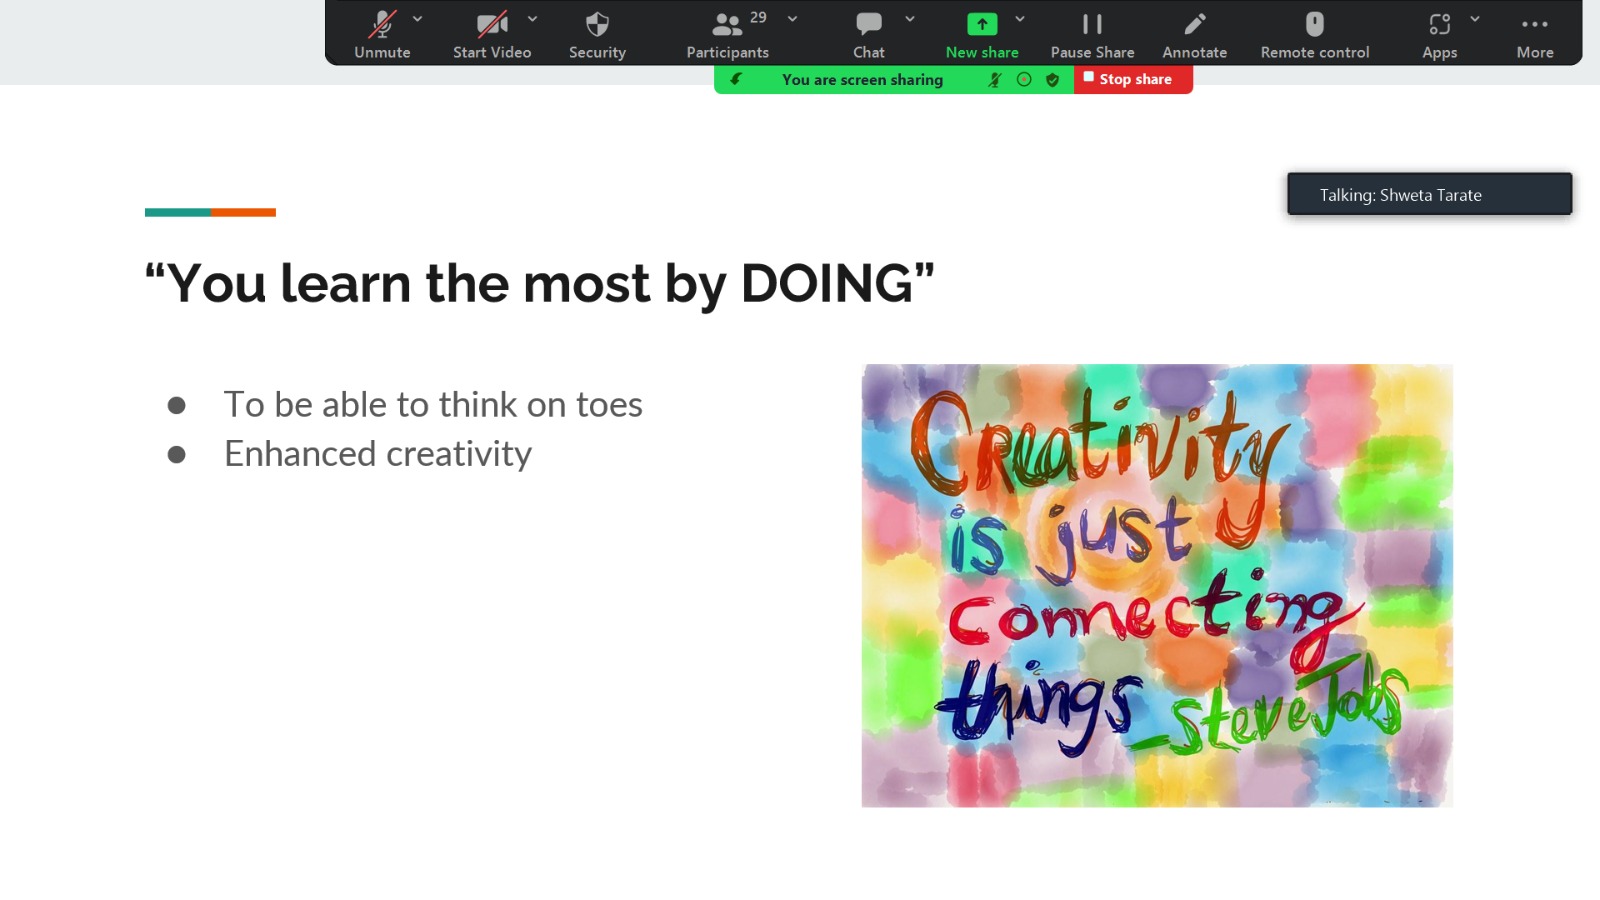Image resolution: width=1600 pixels, height=900 pixels.
Task: Expand the arrow next to Chat
Action: point(910,19)
